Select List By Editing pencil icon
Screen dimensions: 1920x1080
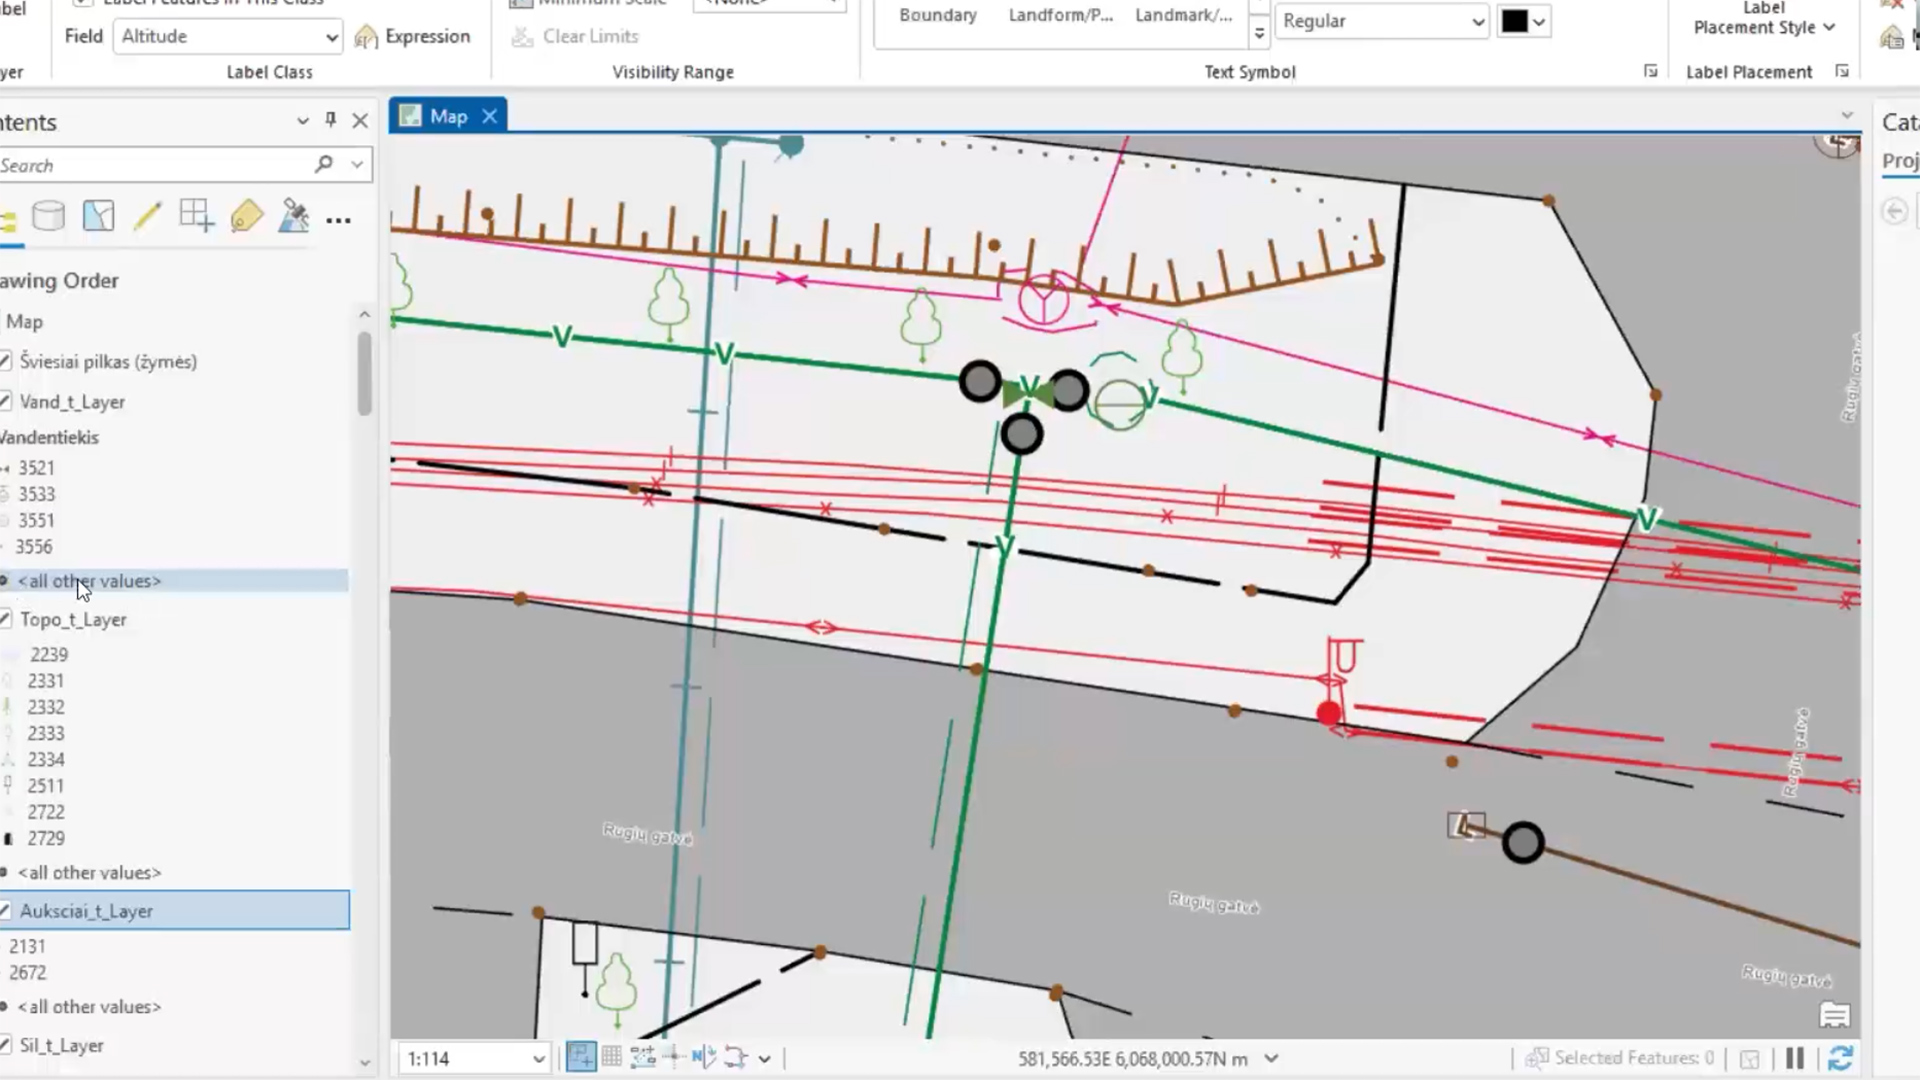pos(147,216)
